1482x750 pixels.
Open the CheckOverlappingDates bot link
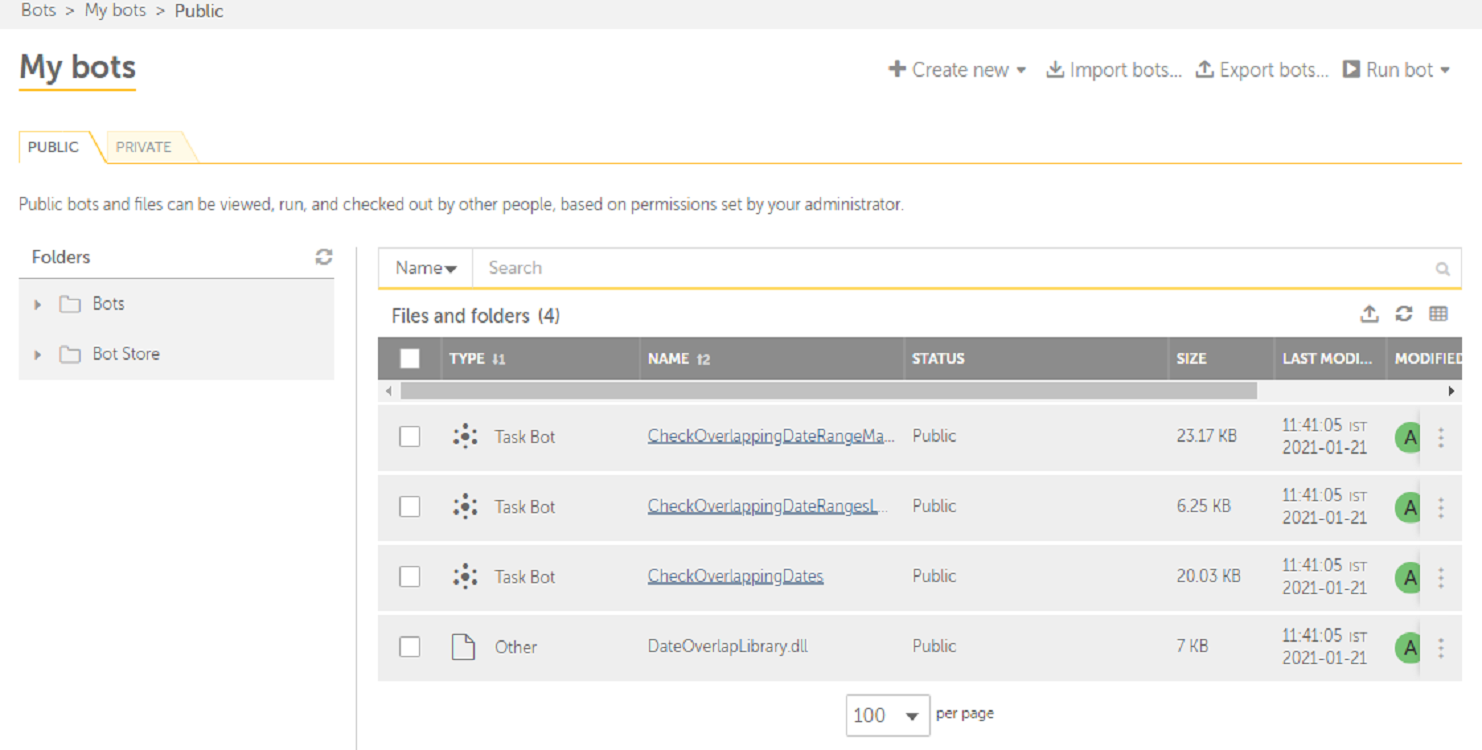pos(735,576)
